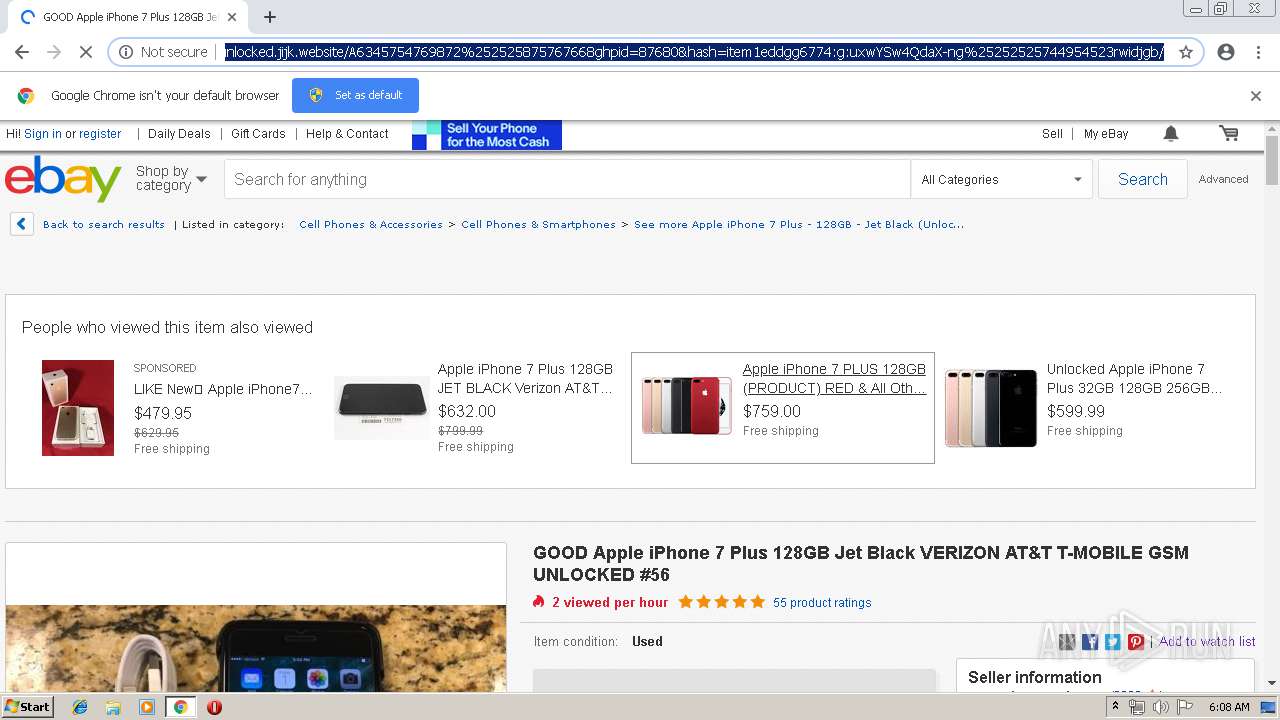The image size is (1280, 720).
Task: Open Unlocked Apple iPhone 7 Plus 32GB listing
Action: coord(1134,378)
